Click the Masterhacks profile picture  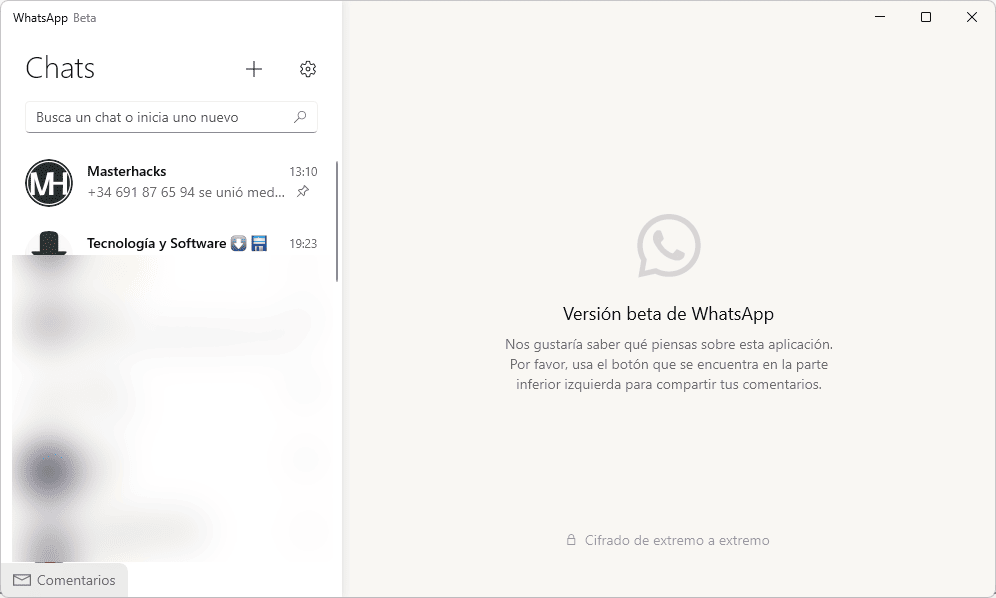click(x=49, y=183)
